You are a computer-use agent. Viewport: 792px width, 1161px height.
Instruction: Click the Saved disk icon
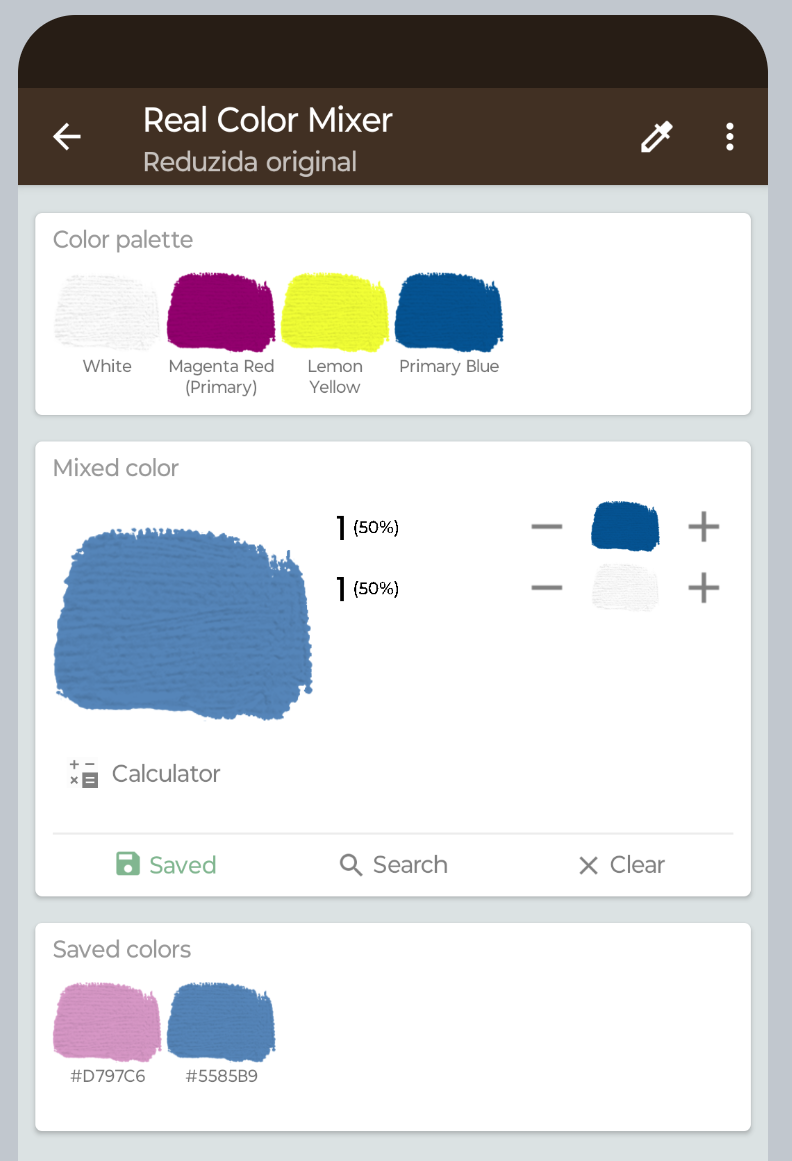(x=128, y=864)
